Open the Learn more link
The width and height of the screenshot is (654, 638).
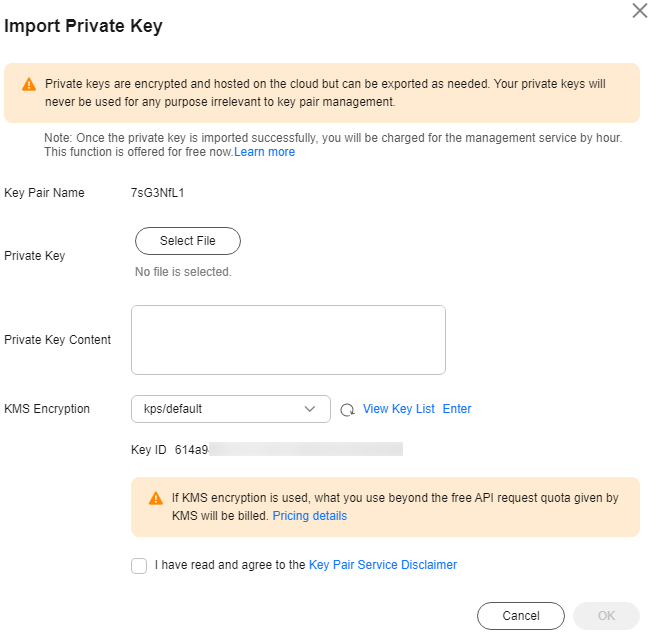(x=265, y=152)
